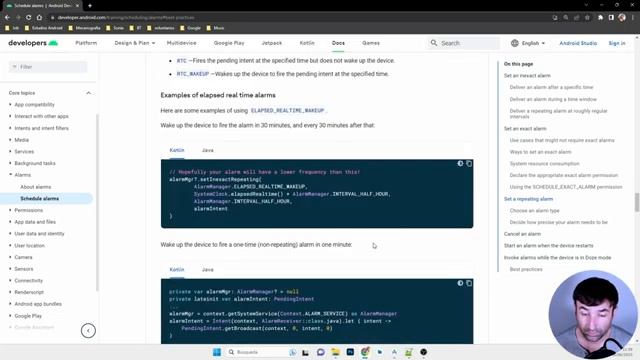
Task: Open the English language dropdown
Action: 533,43
